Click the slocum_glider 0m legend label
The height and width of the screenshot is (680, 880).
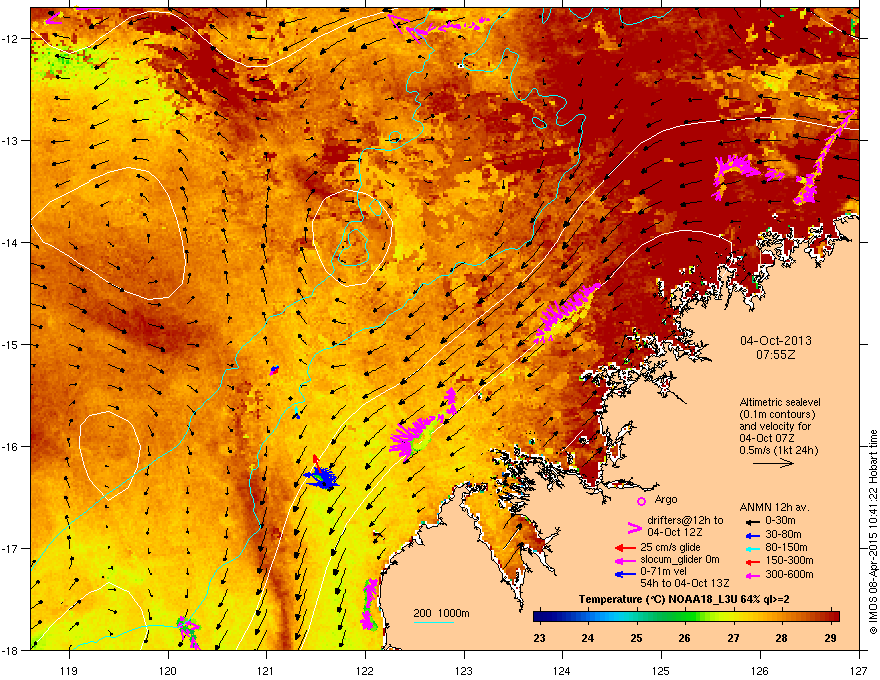click(680, 560)
